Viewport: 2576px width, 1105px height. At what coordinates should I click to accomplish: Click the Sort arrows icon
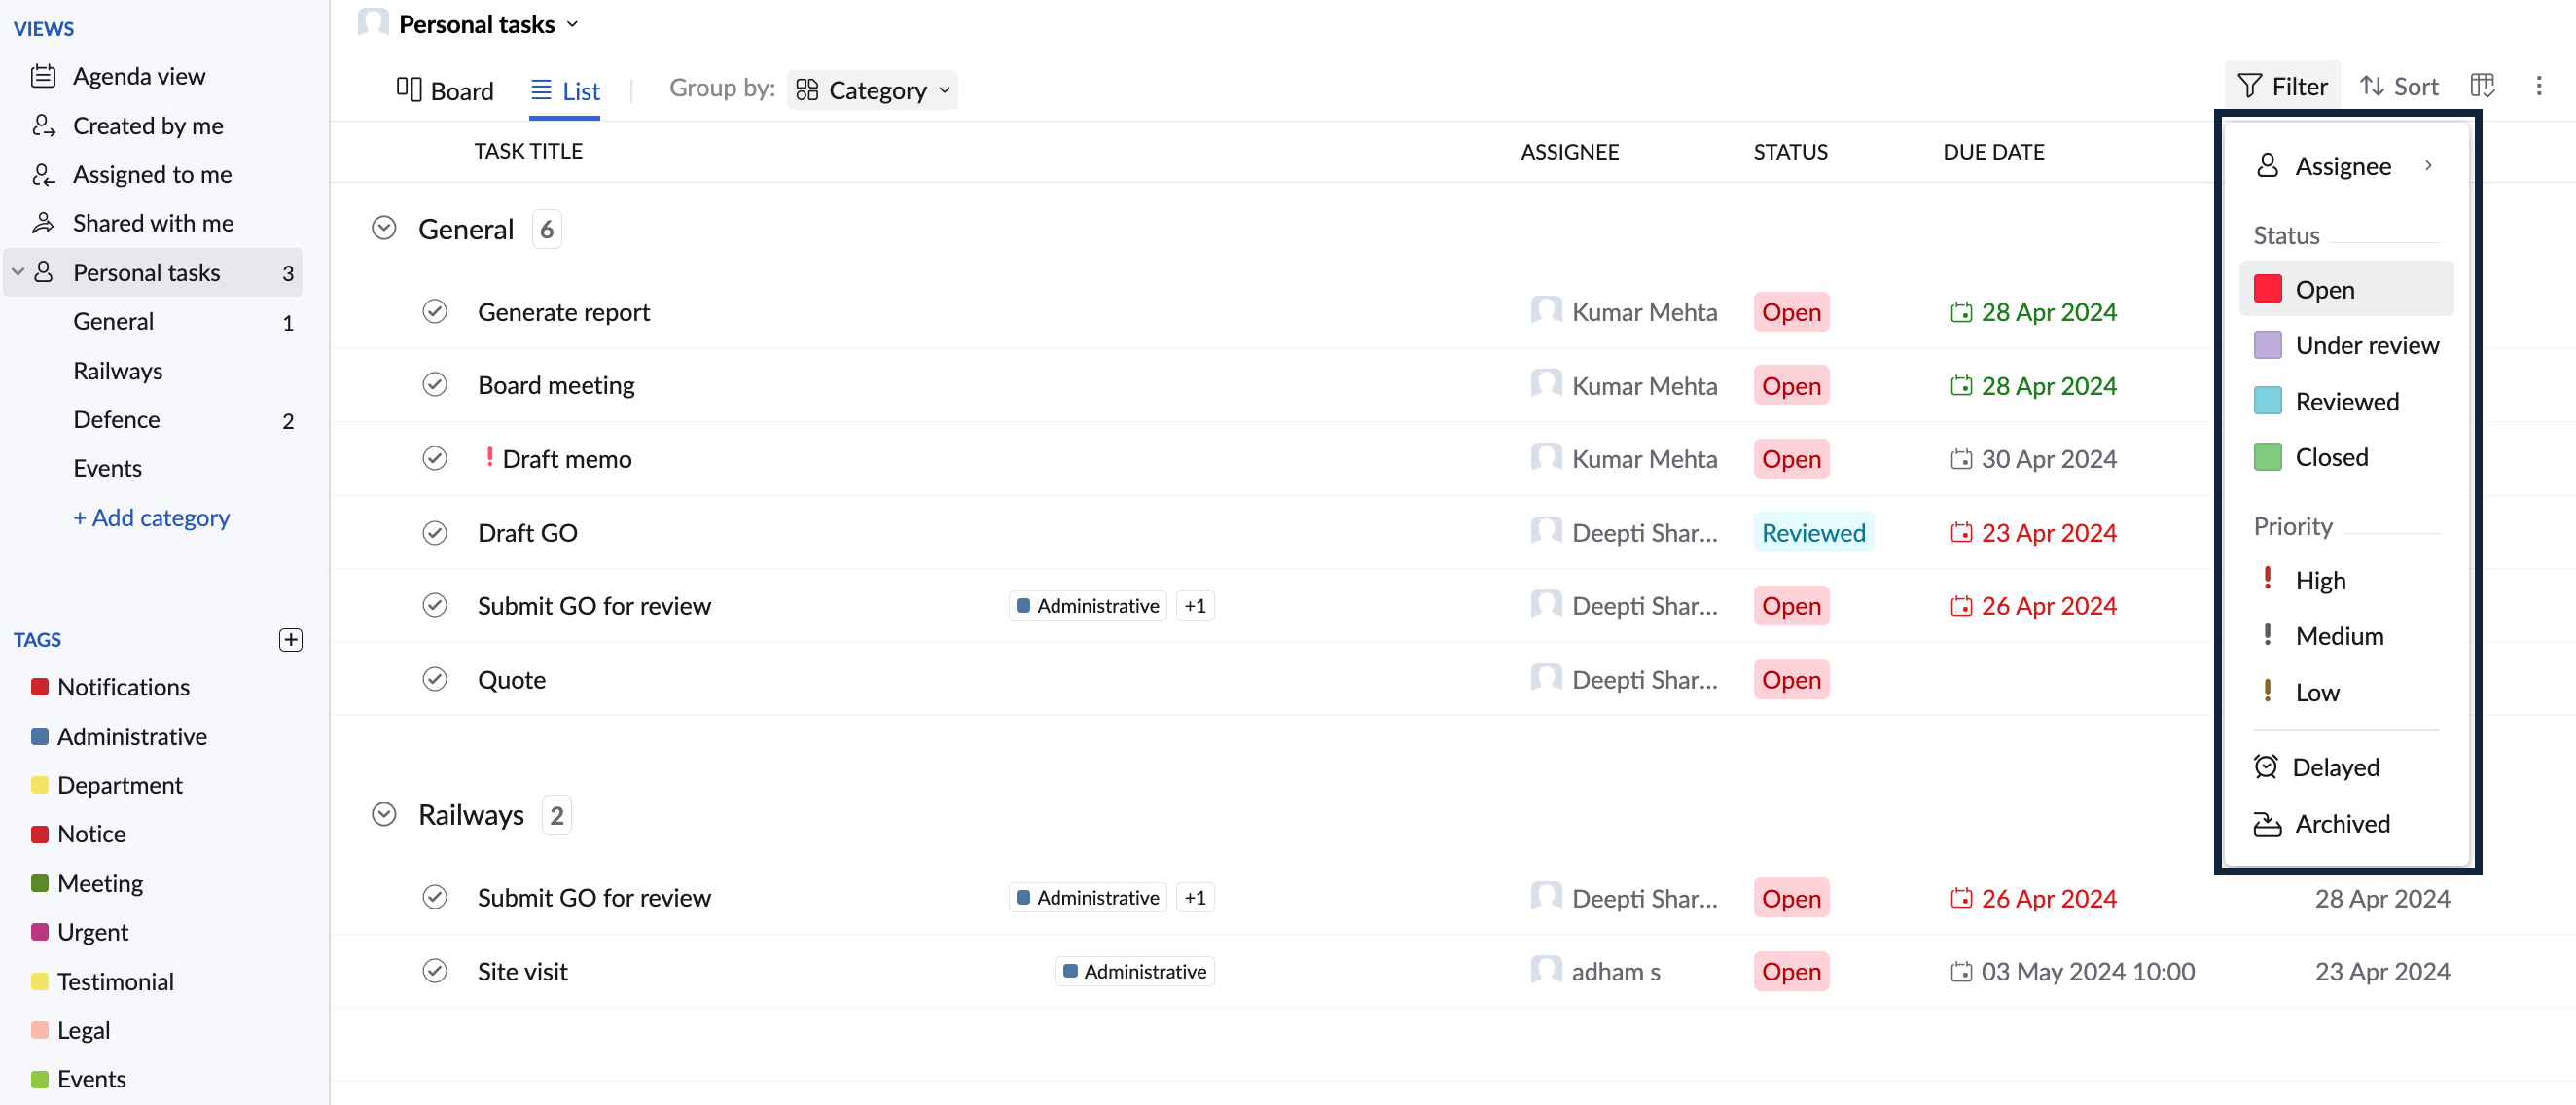[x=2371, y=87]
